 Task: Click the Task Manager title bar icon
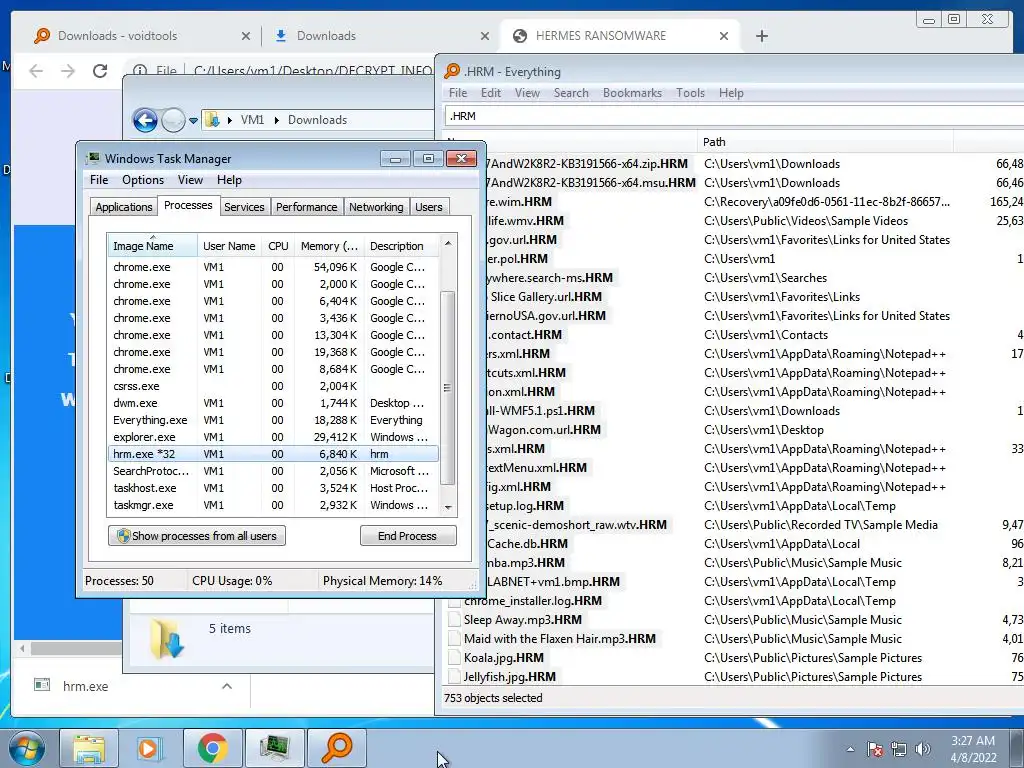pyautogui.click(x=93, y=158)
